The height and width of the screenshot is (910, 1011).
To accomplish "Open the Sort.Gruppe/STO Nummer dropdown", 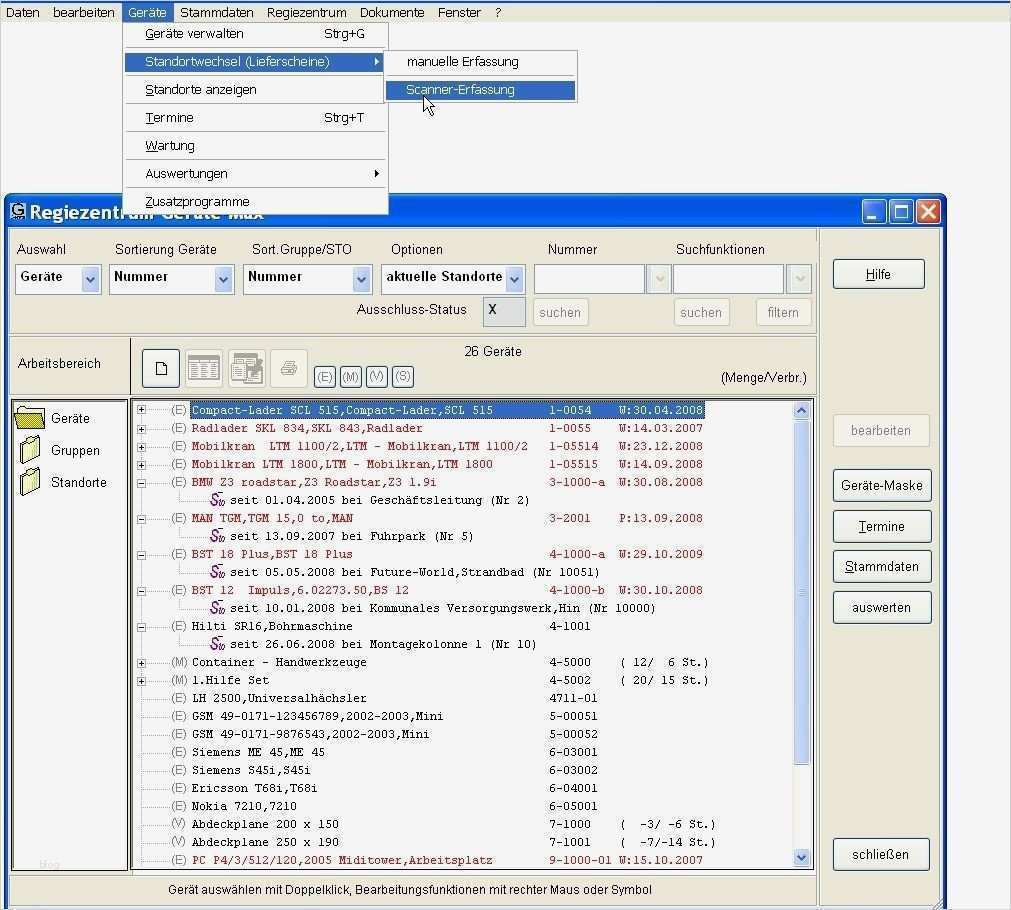I will click(362, 279).
